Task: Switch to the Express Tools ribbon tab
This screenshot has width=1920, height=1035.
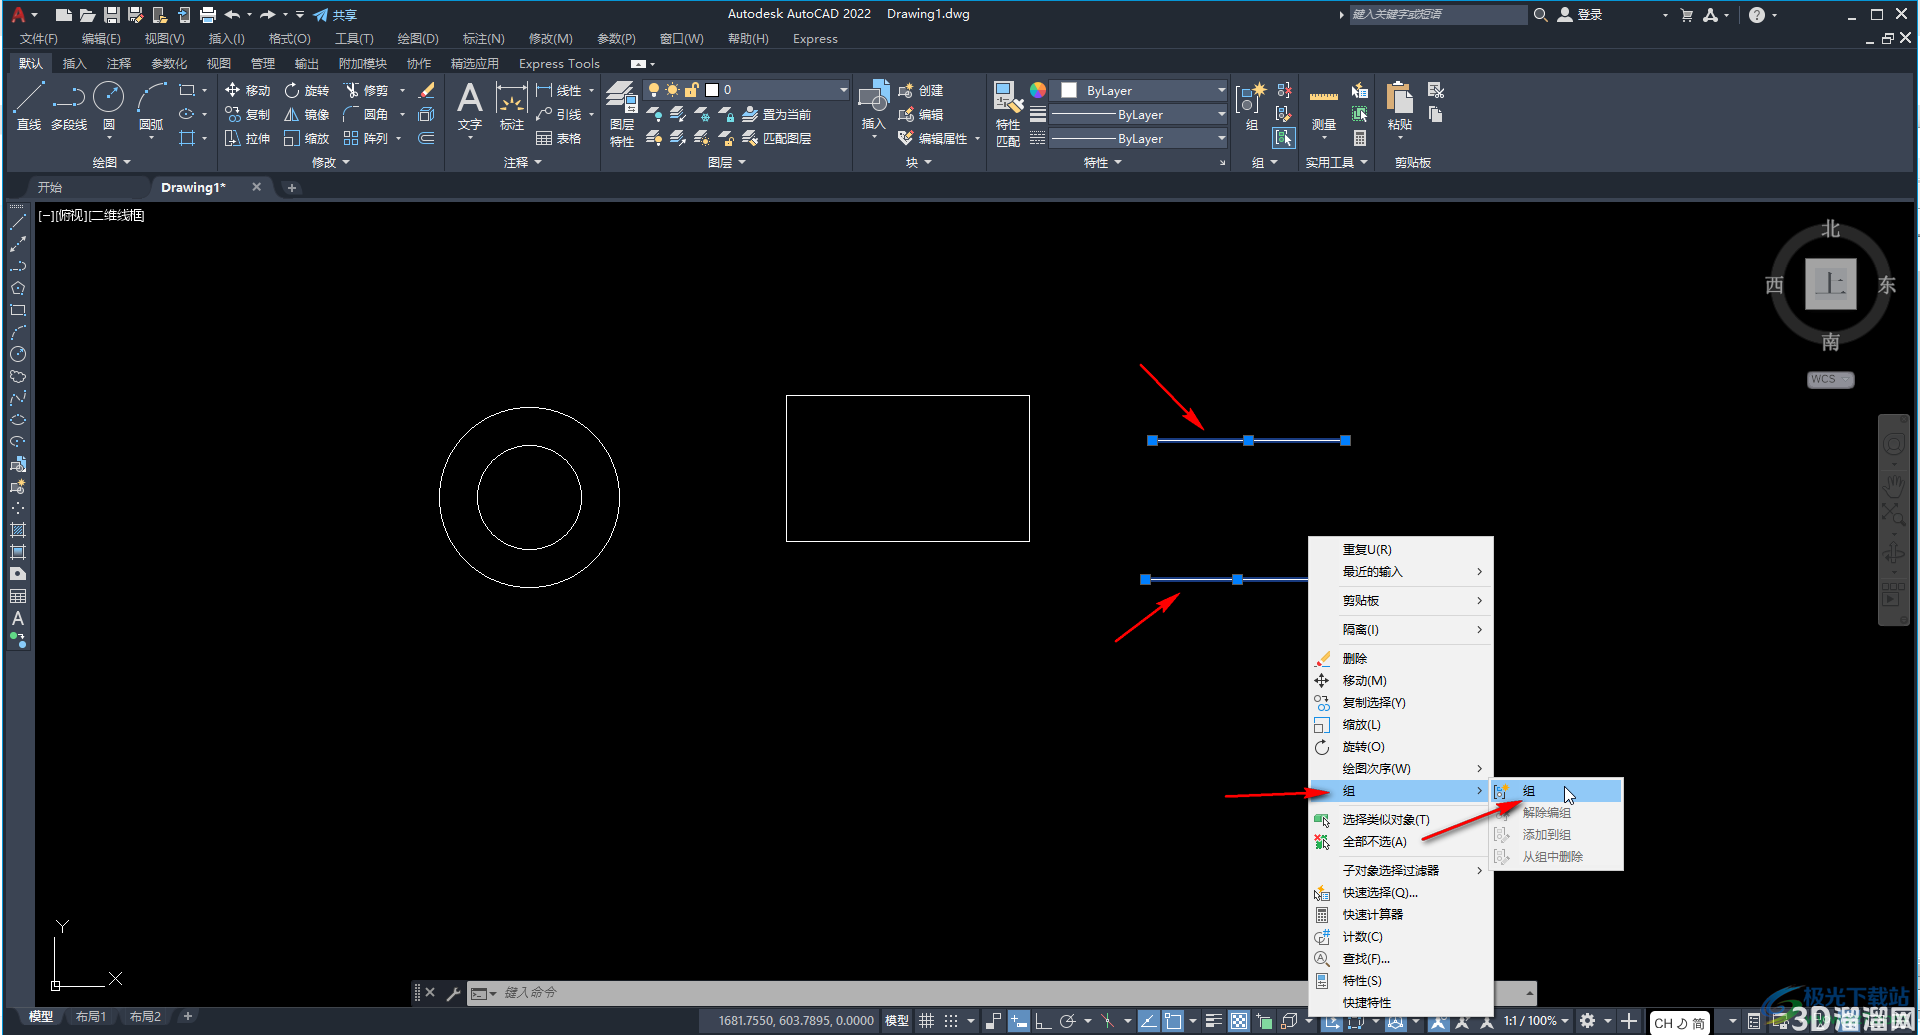Action: coord(559,63)
